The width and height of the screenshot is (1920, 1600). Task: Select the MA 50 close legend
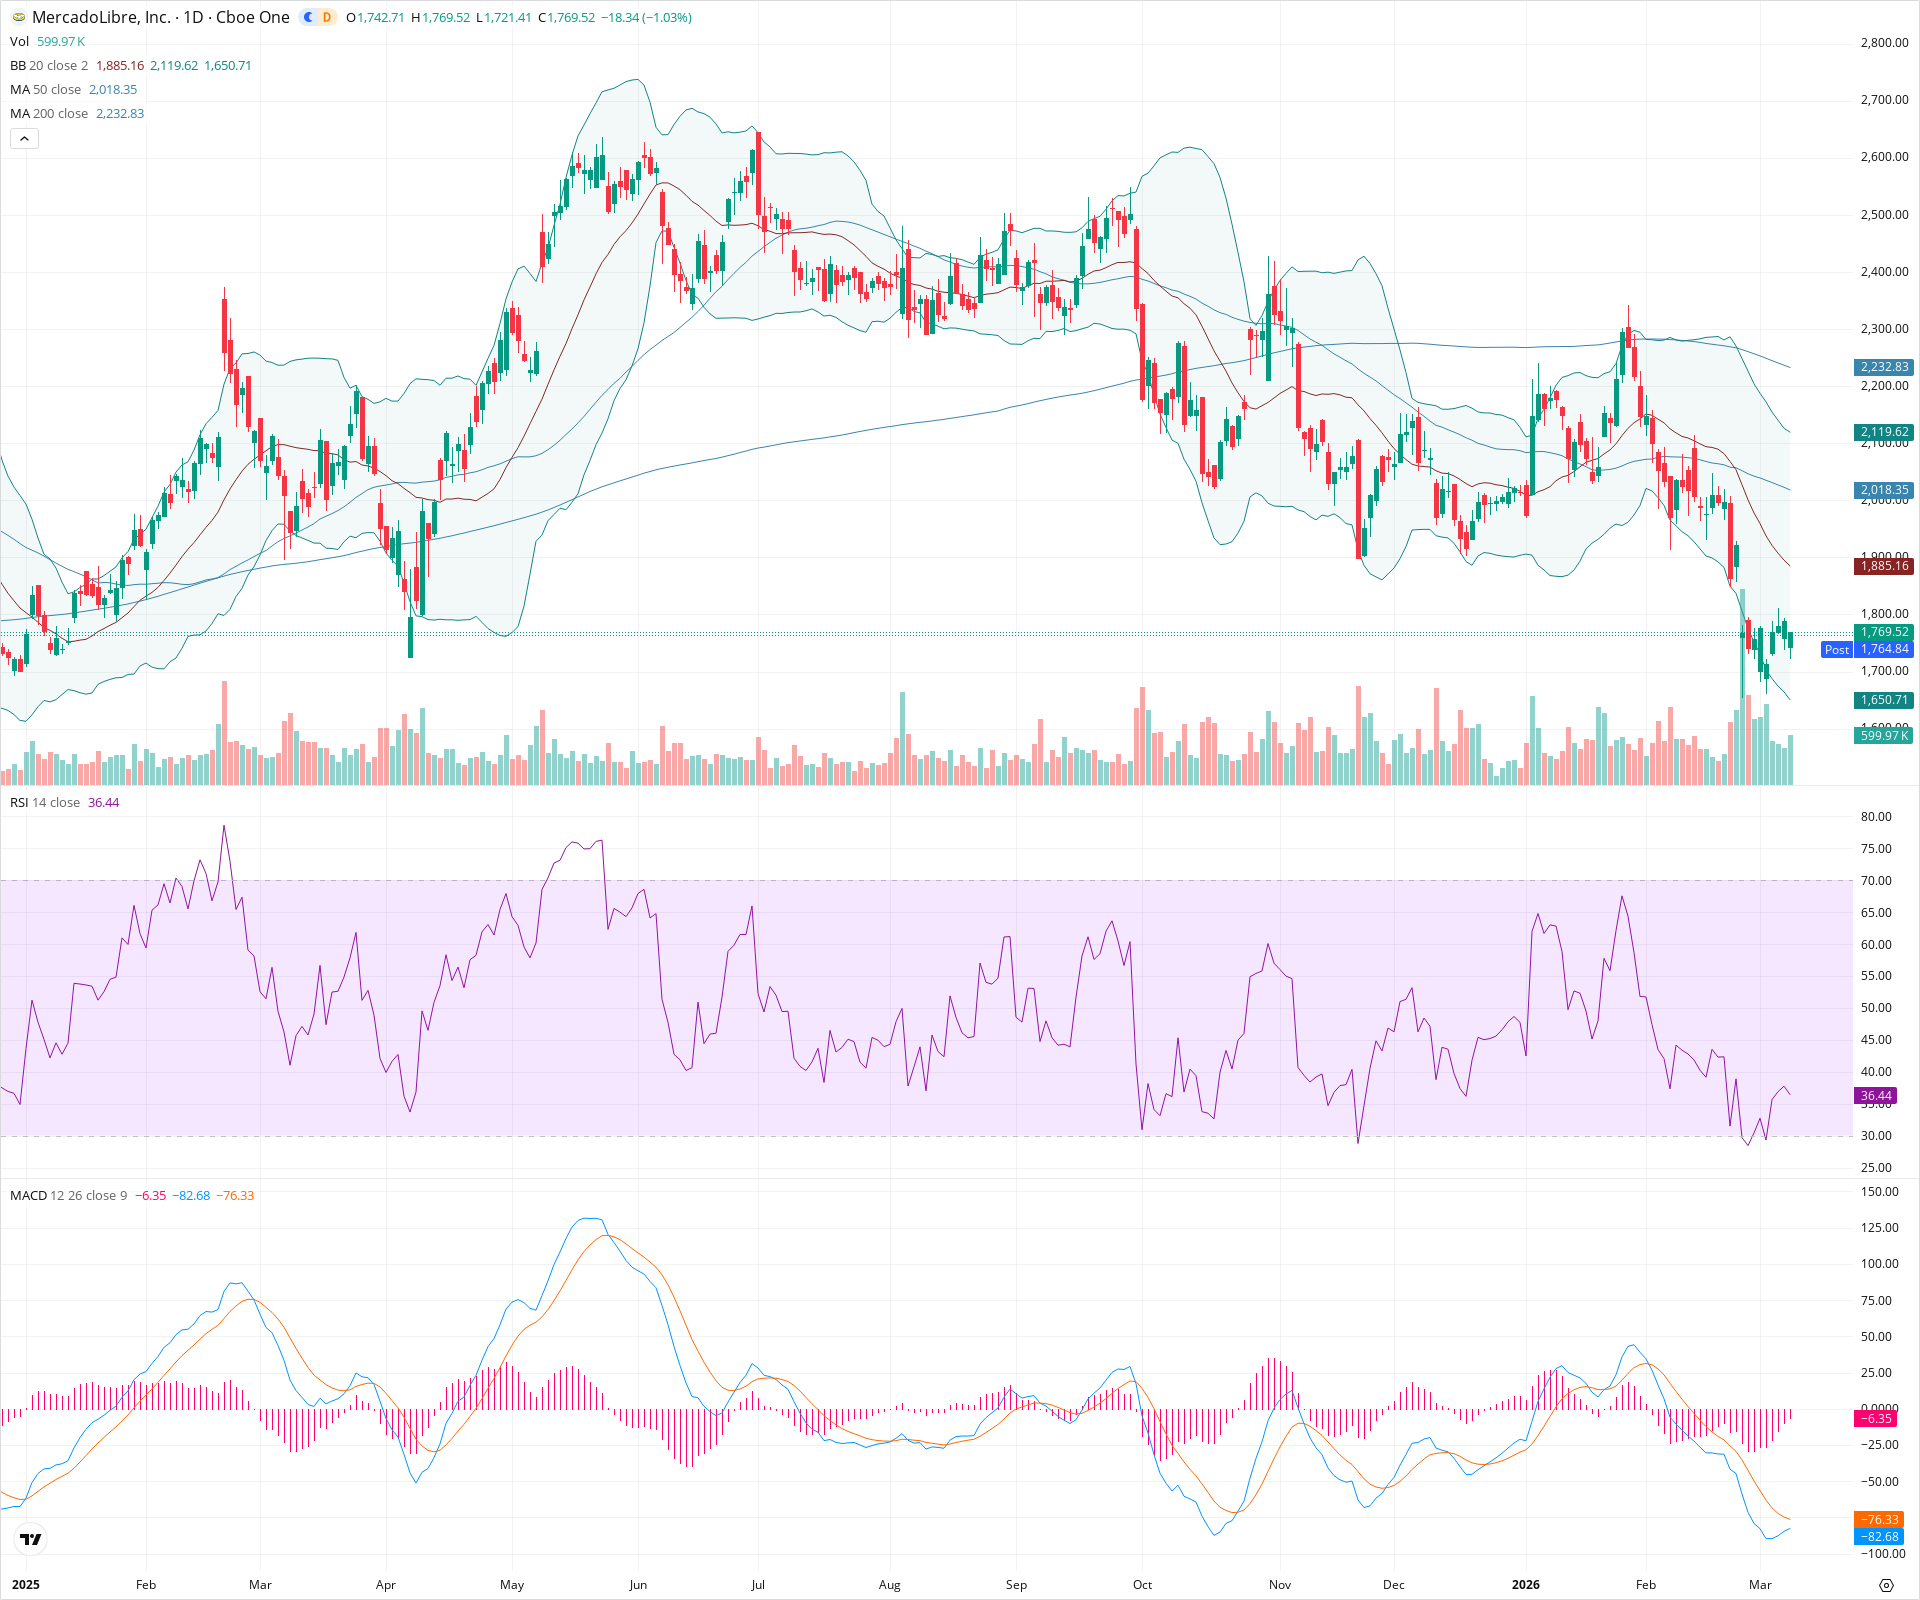[45, 89]
